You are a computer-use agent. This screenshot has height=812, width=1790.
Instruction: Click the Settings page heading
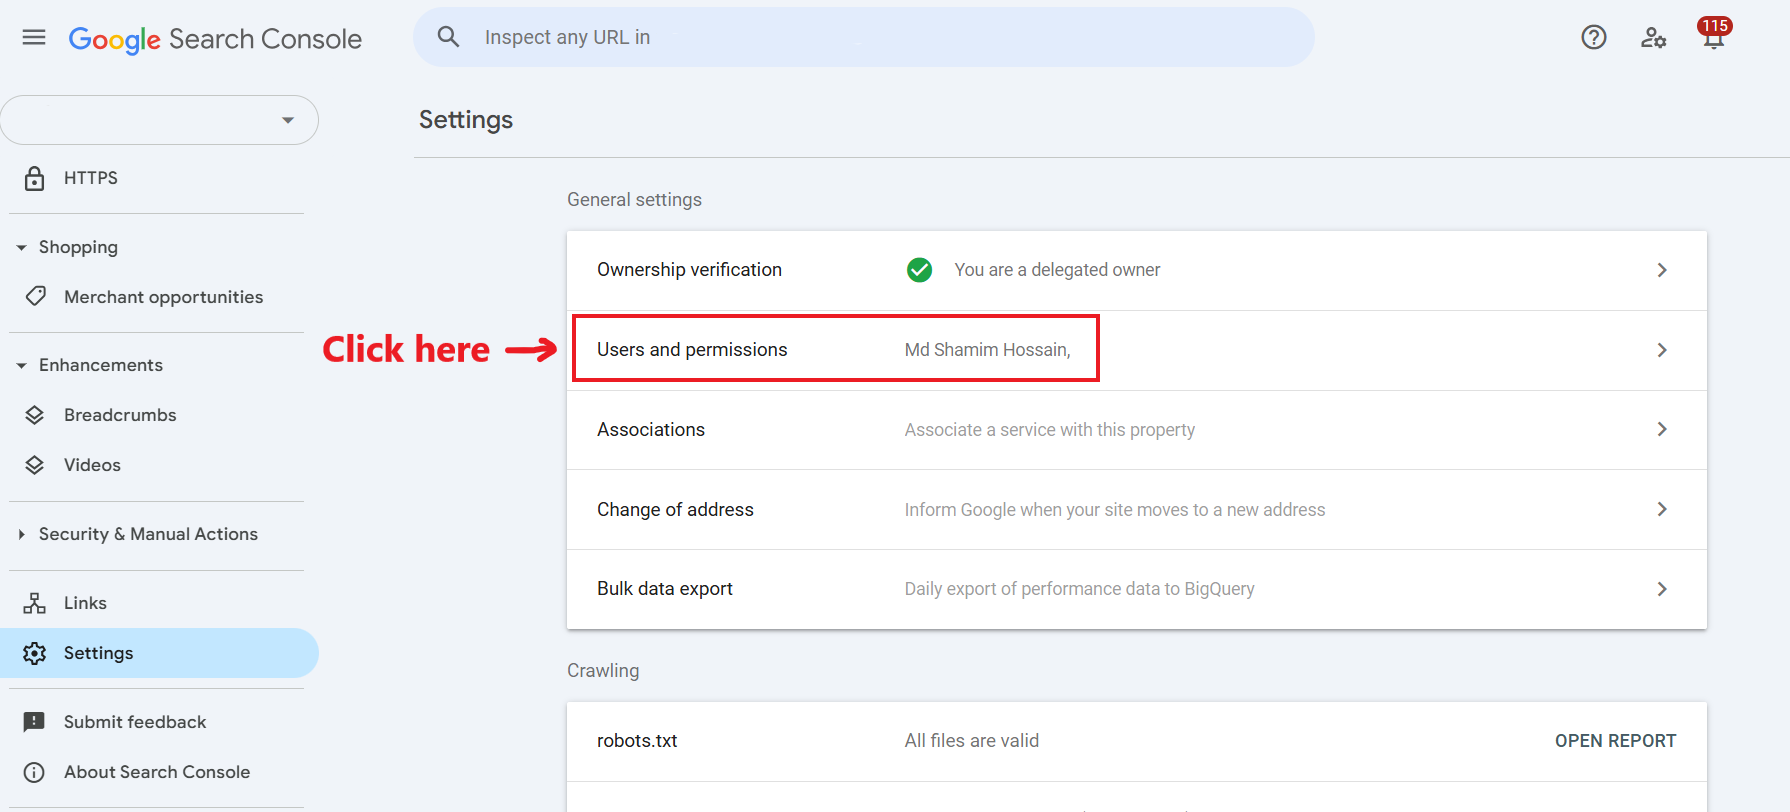click(466, 120)
